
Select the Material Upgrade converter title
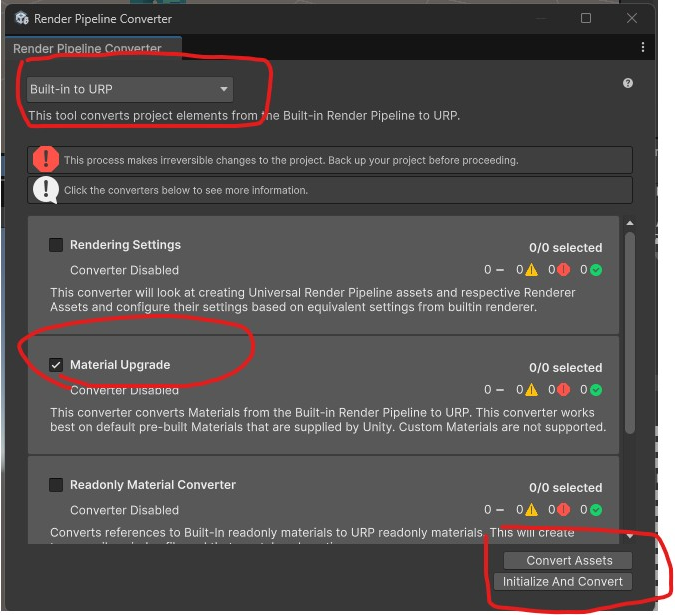[x=120, y=365]
